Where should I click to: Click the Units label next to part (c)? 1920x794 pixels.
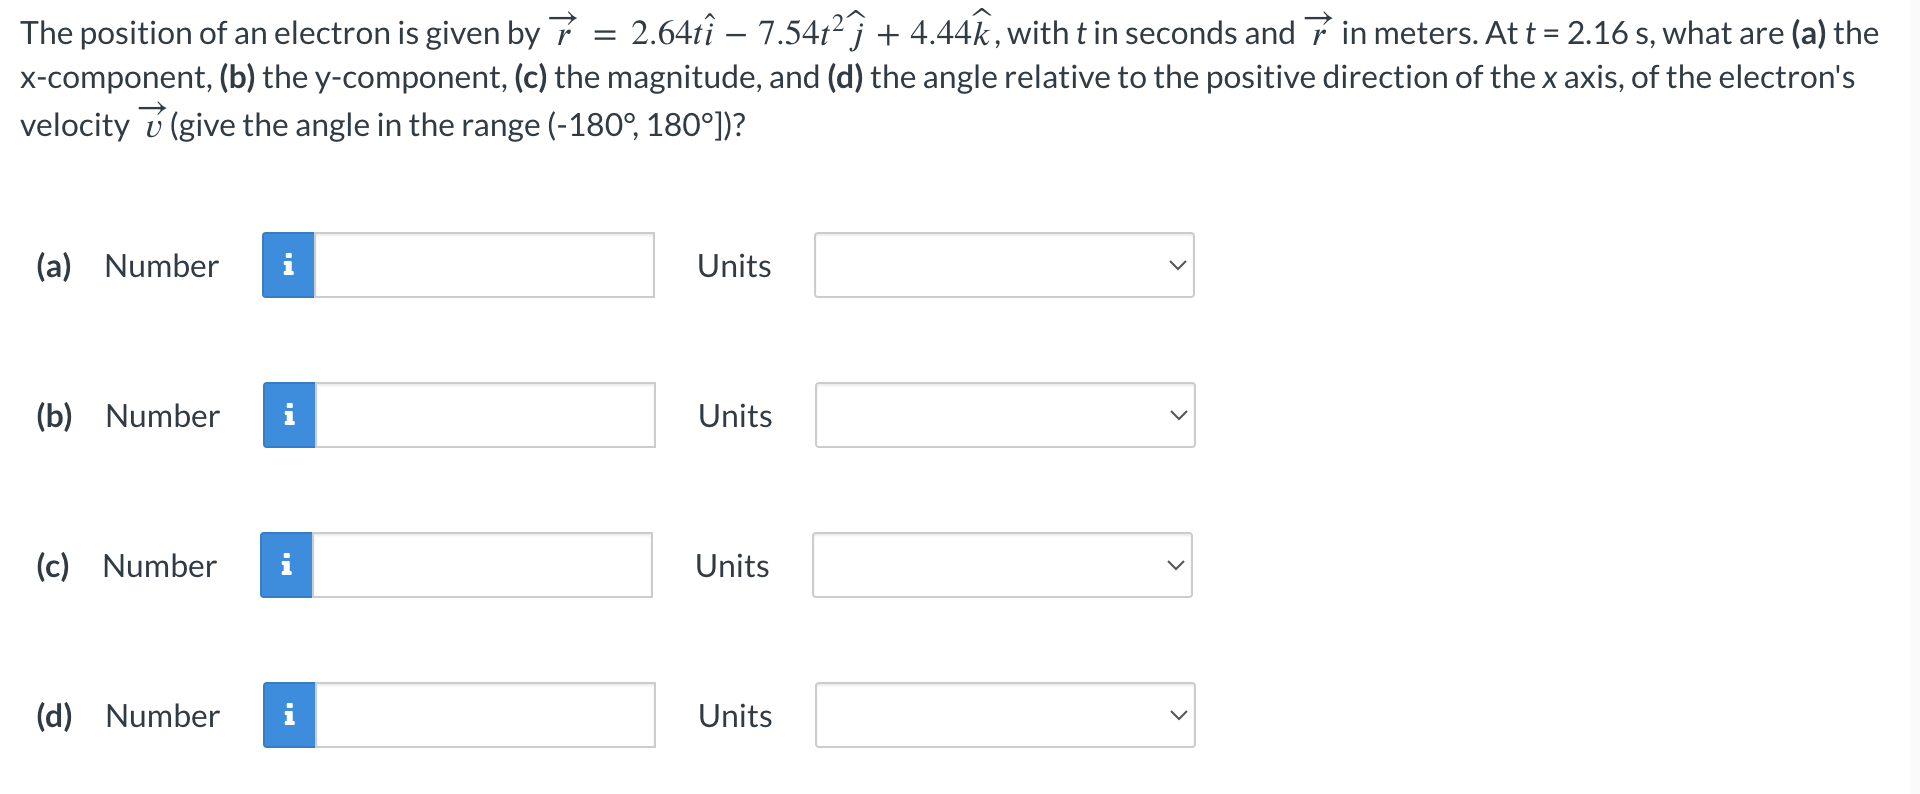click(x=732, y=565)
